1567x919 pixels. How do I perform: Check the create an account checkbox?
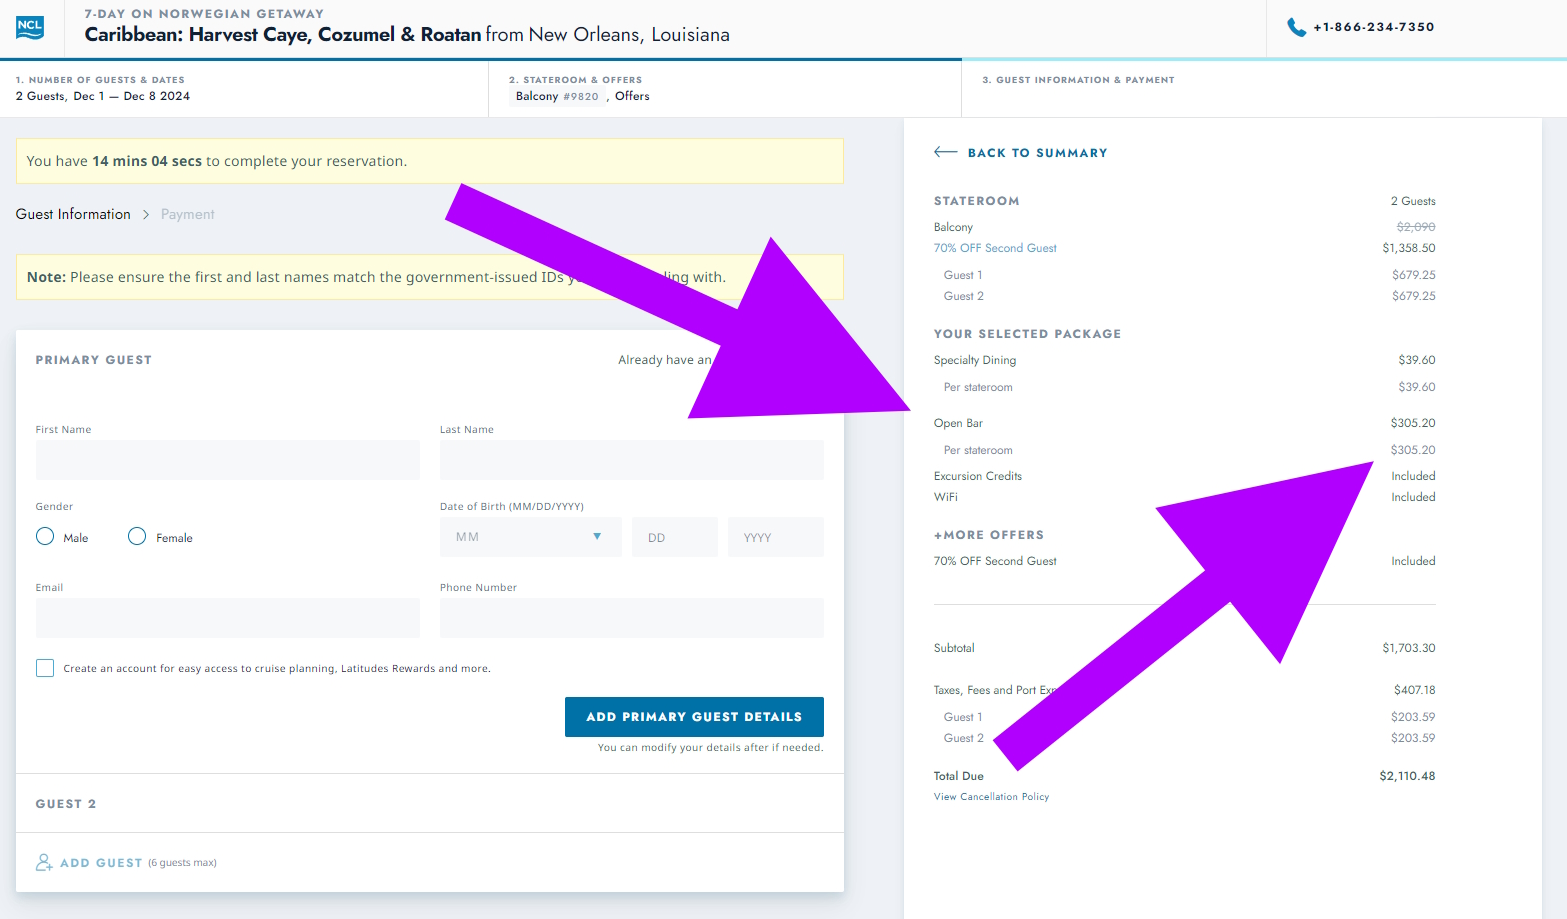pos(45,668)
